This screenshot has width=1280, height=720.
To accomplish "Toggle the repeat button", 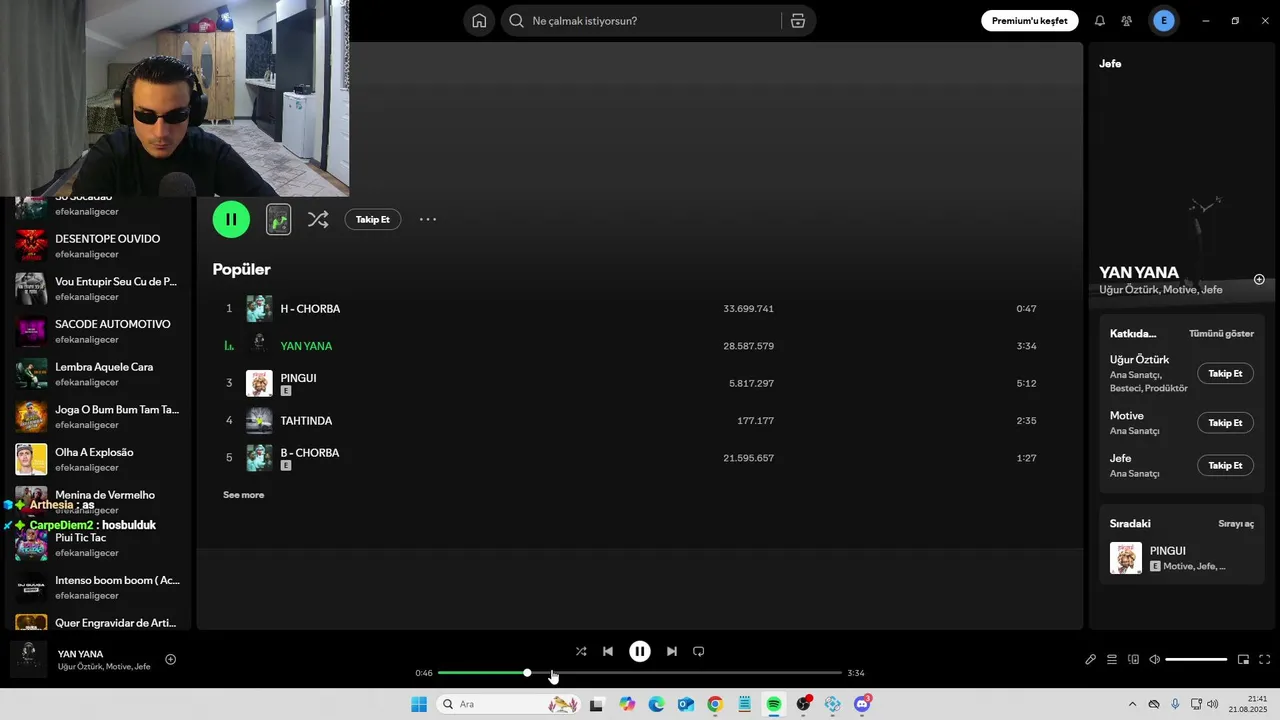I will (699, 651).
